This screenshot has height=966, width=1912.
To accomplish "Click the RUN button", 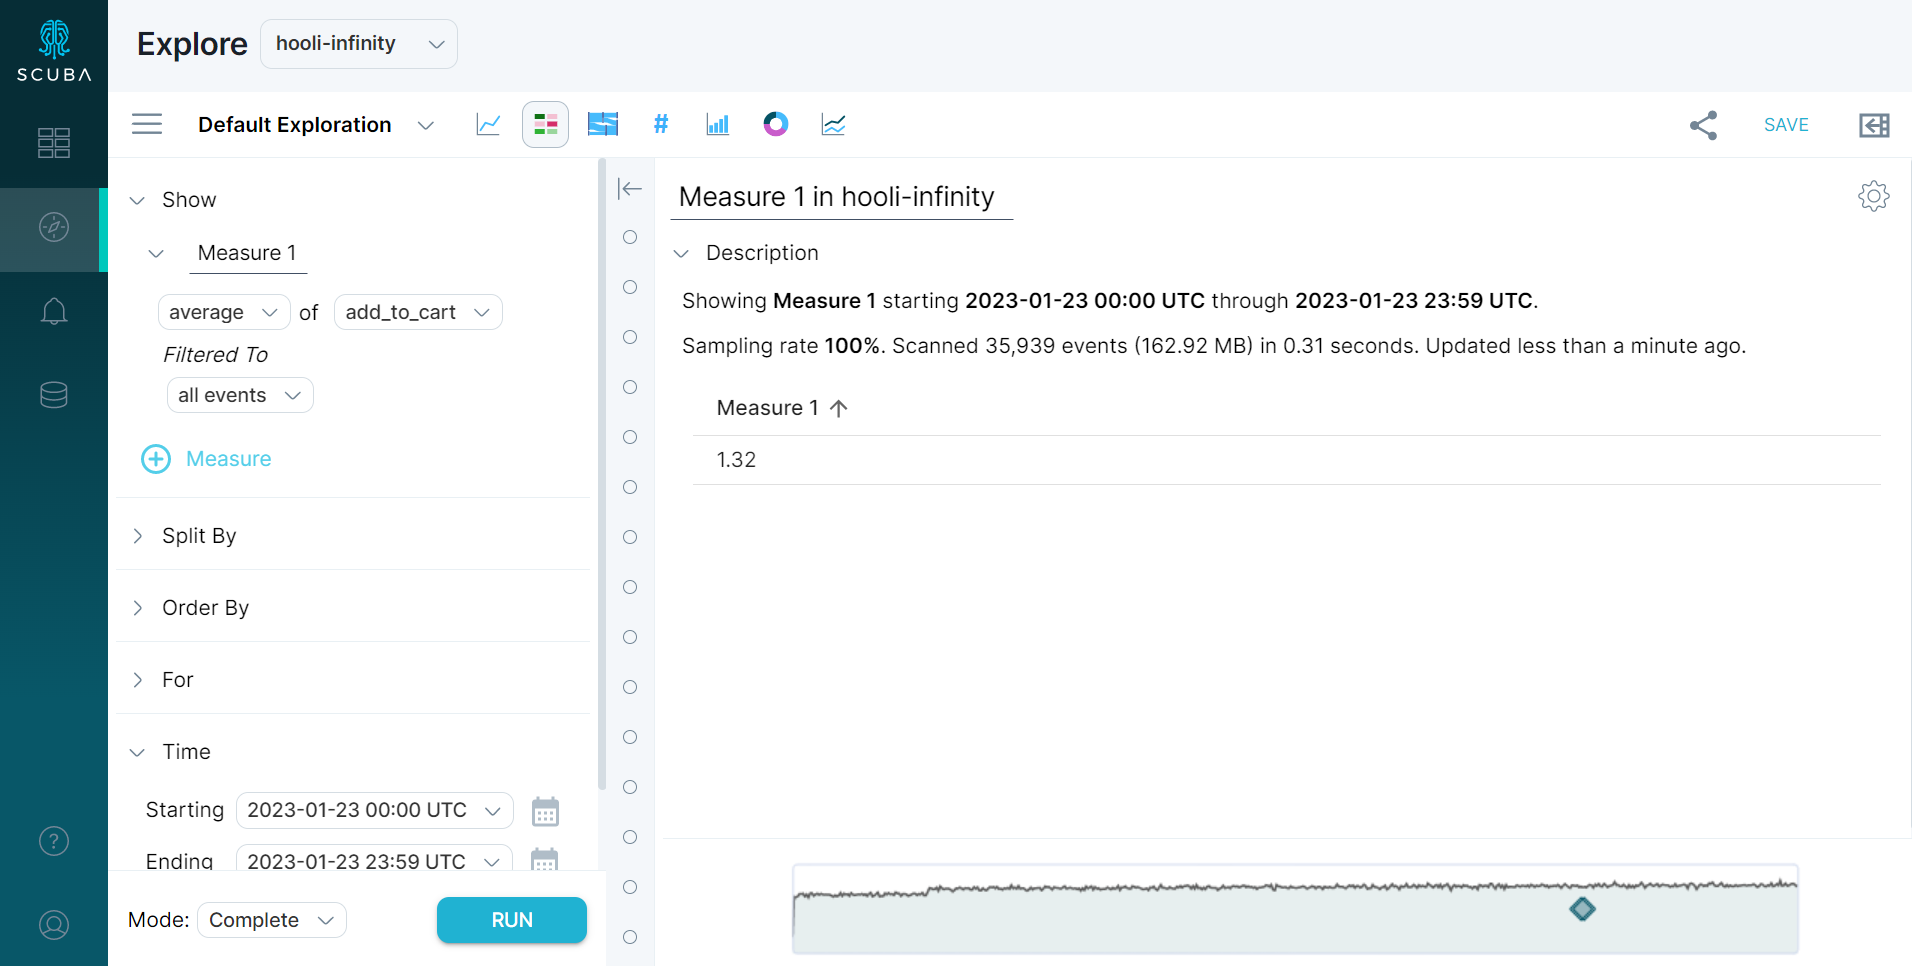I will click(x=512, y=920).
